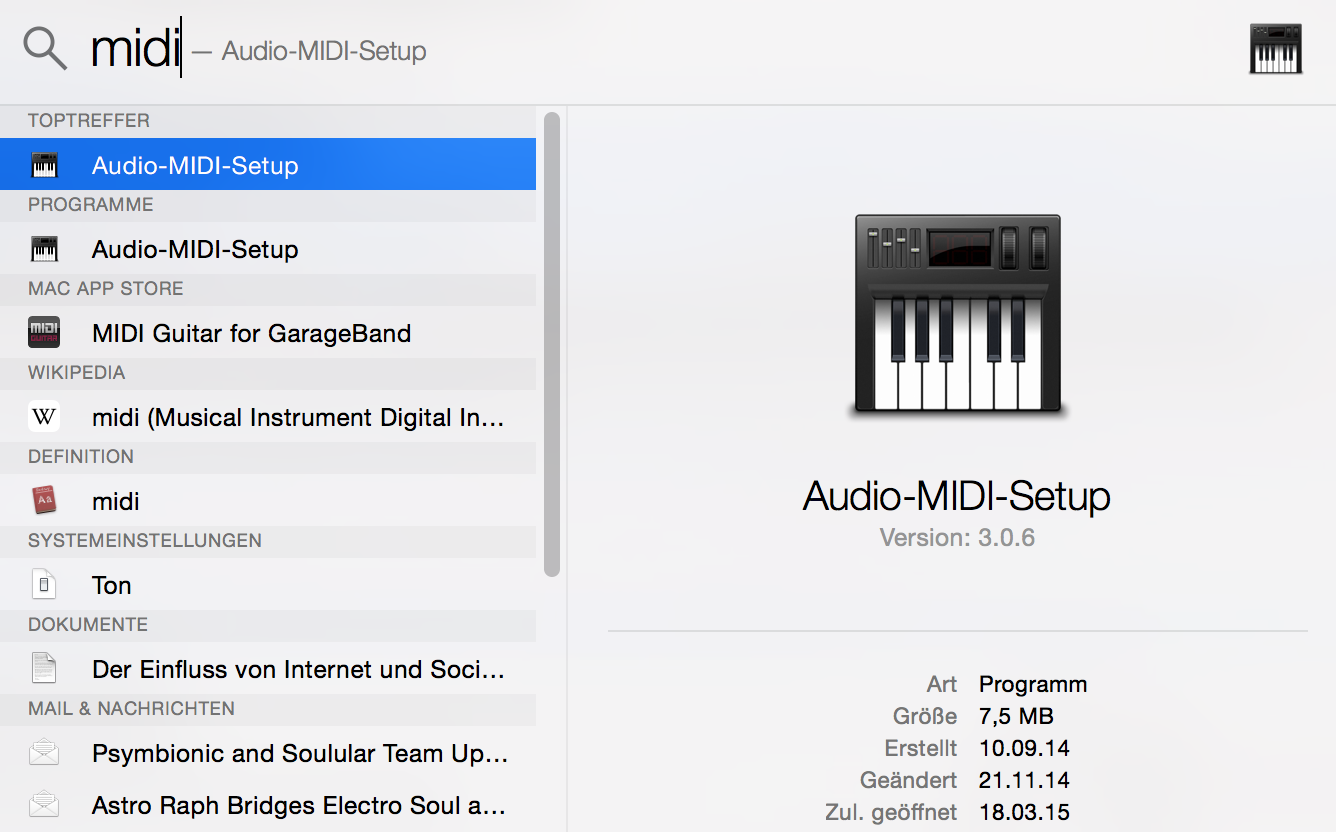Open the midi Wikipedia result
Image resolution: width=1336 pixels, height=832 pixels.
click(268, 417)
